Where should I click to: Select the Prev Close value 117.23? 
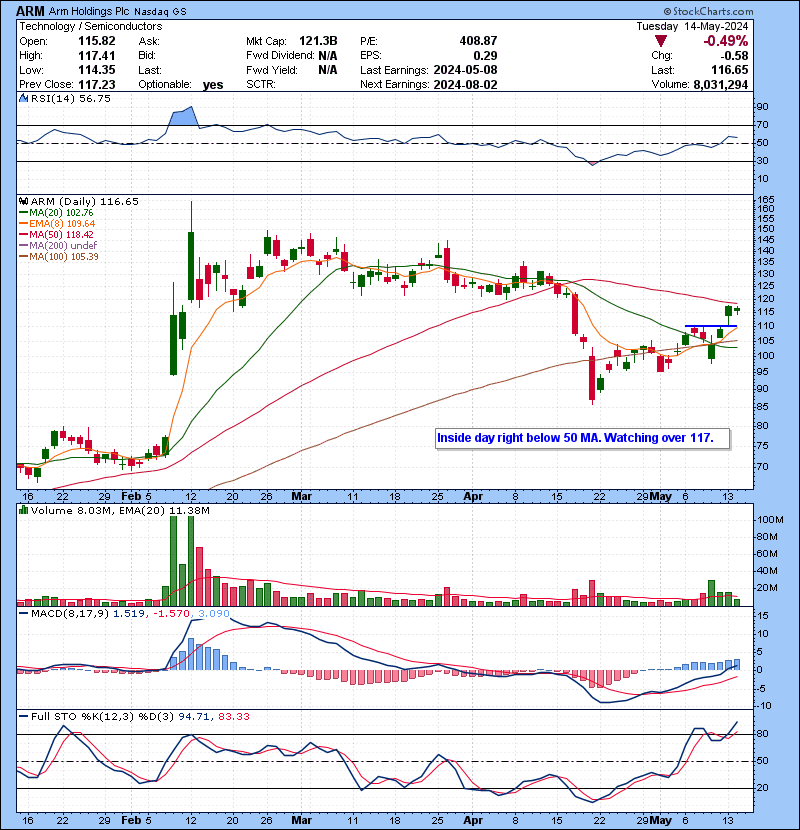coord(96,85)
